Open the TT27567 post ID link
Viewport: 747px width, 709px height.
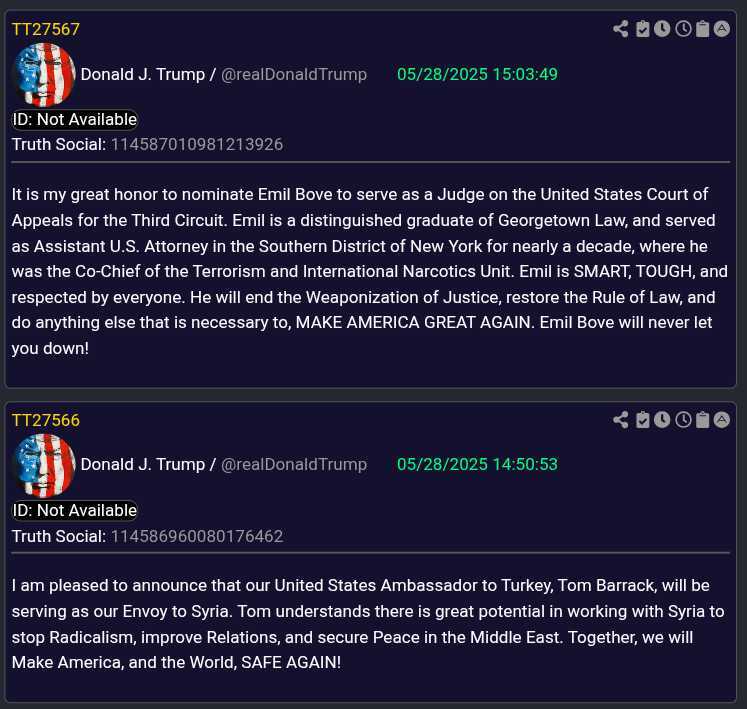[x=46, y=29]
